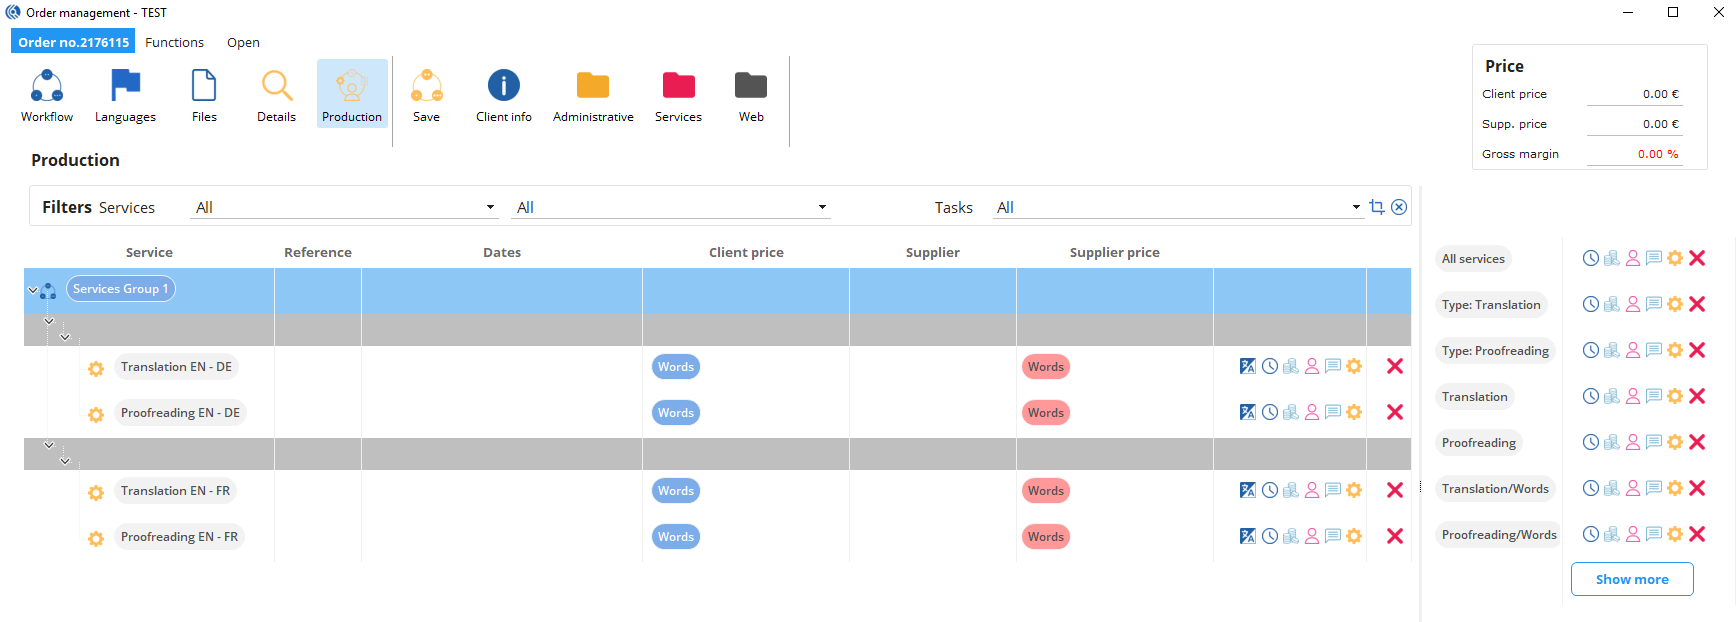
Task: Click gear icon beside All services
Action: click(1675, 258)
